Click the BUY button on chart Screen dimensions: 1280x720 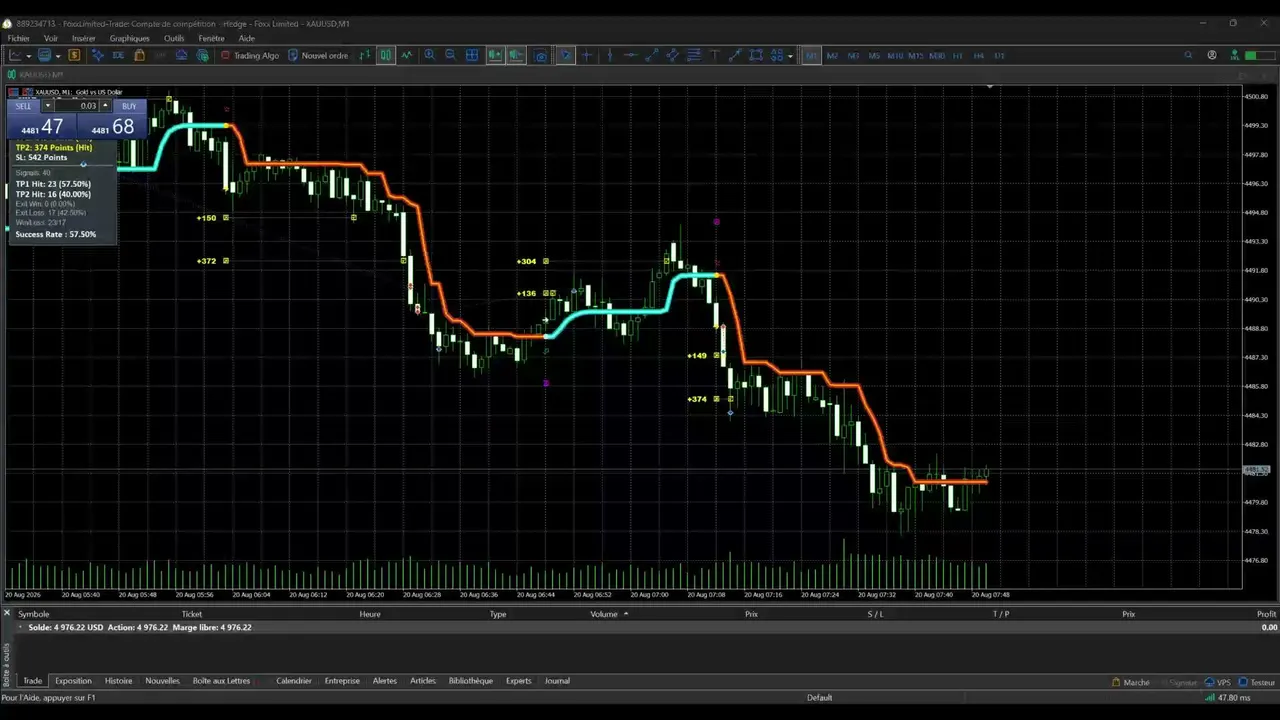click(x=129, y=106)
